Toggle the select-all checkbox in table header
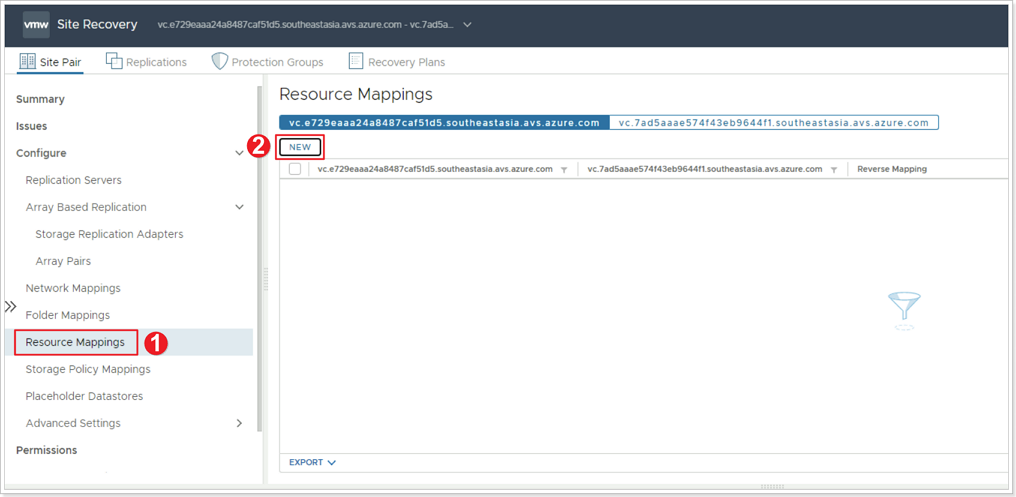 [x=295, y=169]
